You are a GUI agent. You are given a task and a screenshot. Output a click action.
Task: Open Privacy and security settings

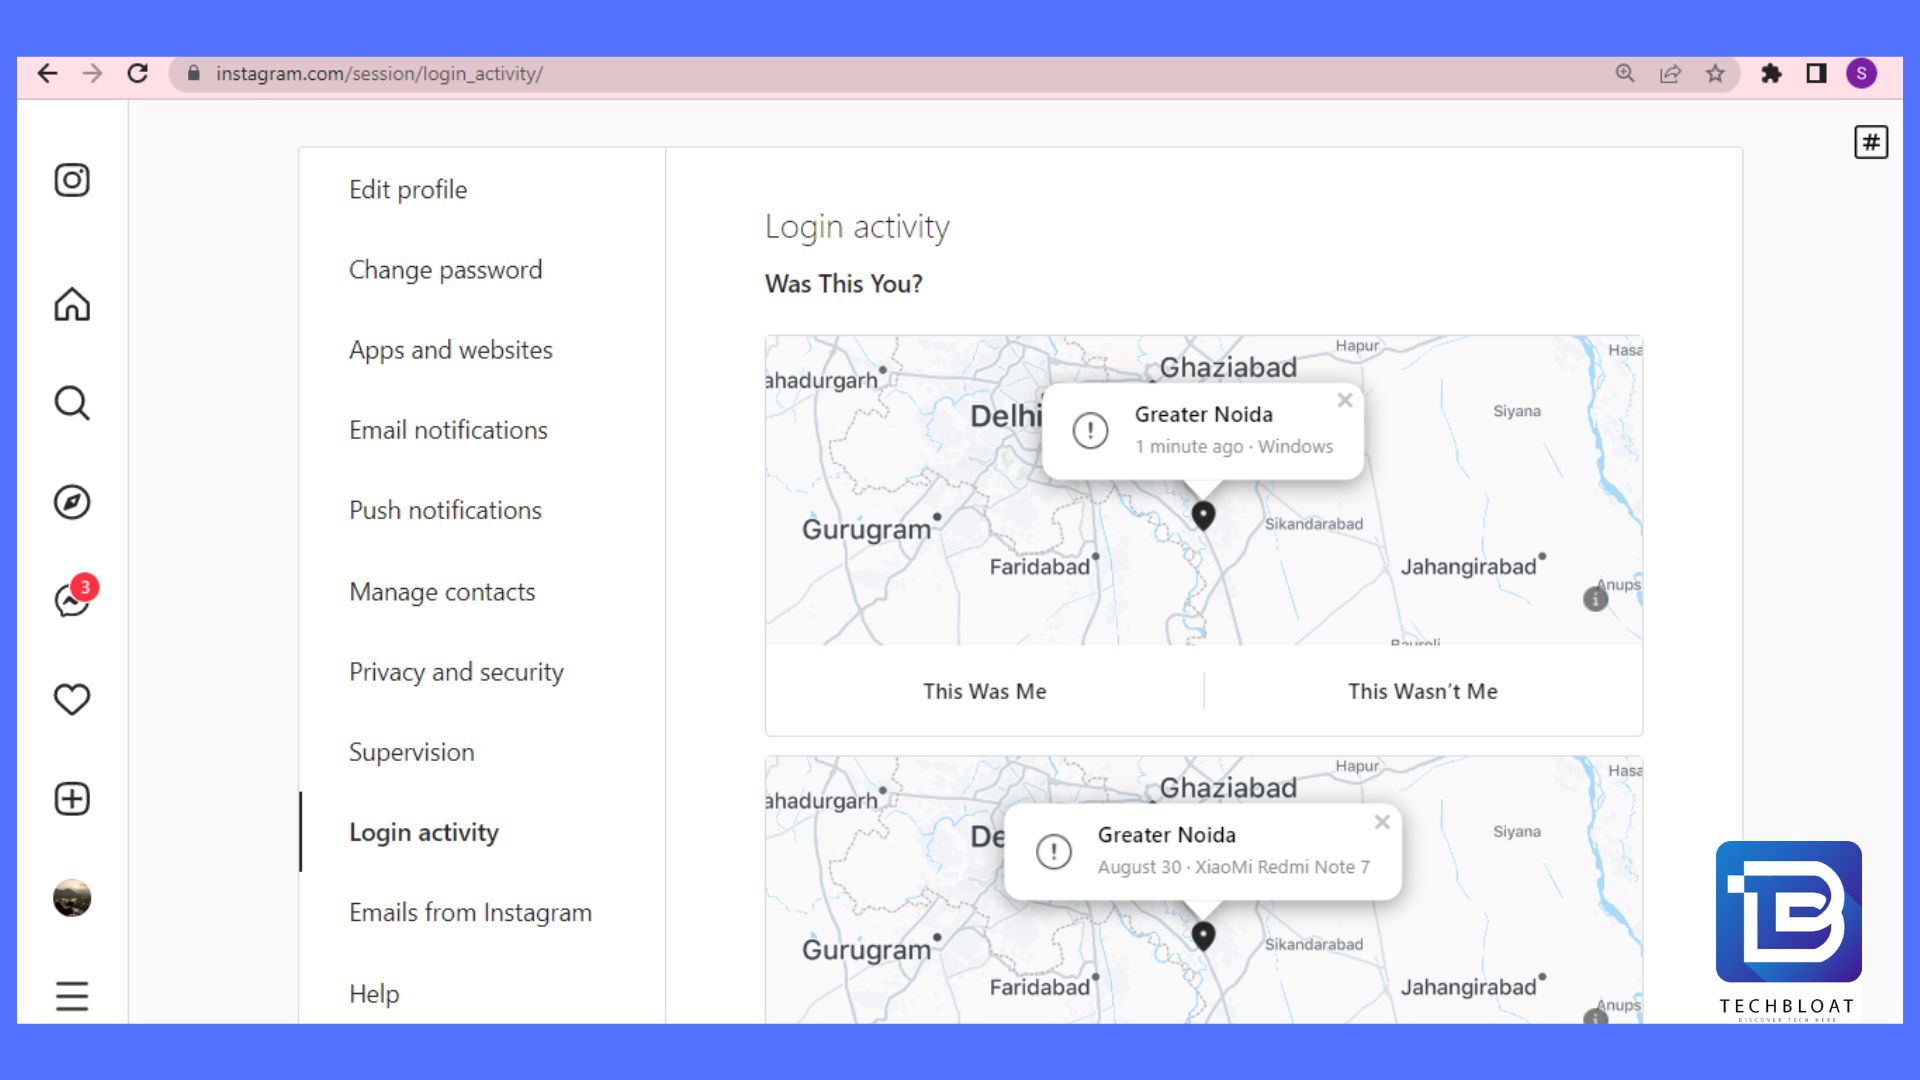tap(456, 672)
